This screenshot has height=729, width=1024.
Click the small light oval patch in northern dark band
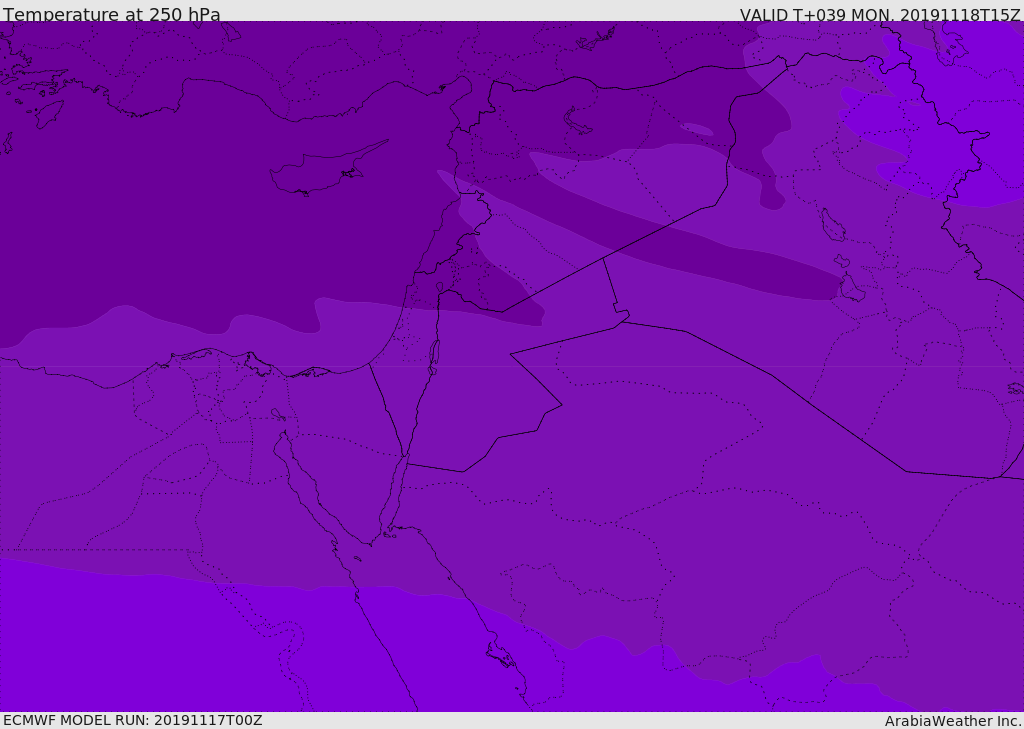click(x=697, y=129)
